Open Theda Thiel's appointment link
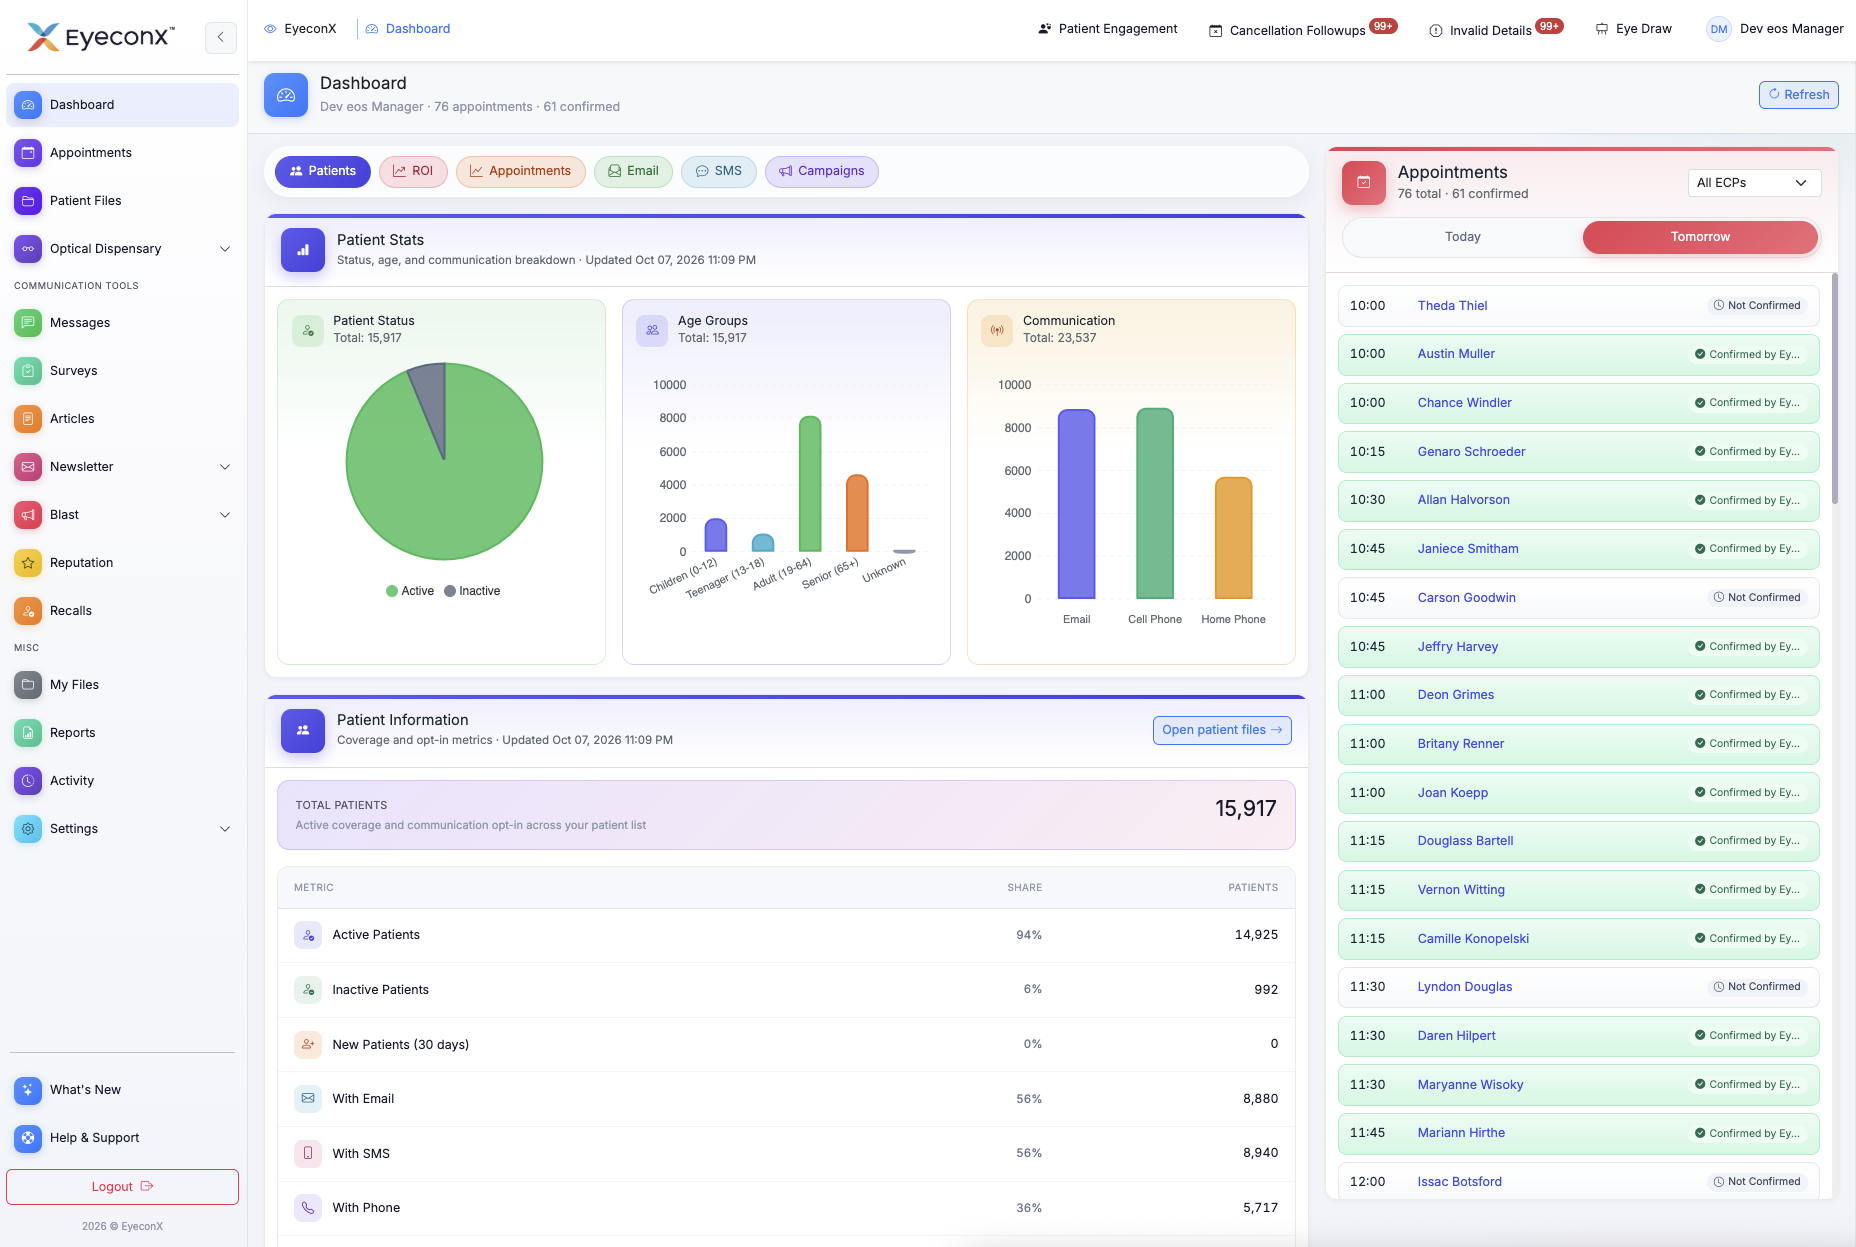 tap(1452, 306)
